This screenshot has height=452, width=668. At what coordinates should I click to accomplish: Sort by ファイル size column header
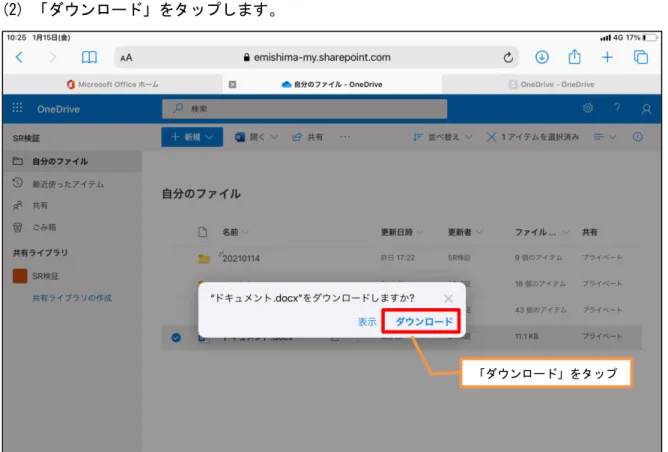tap(541, 232)
